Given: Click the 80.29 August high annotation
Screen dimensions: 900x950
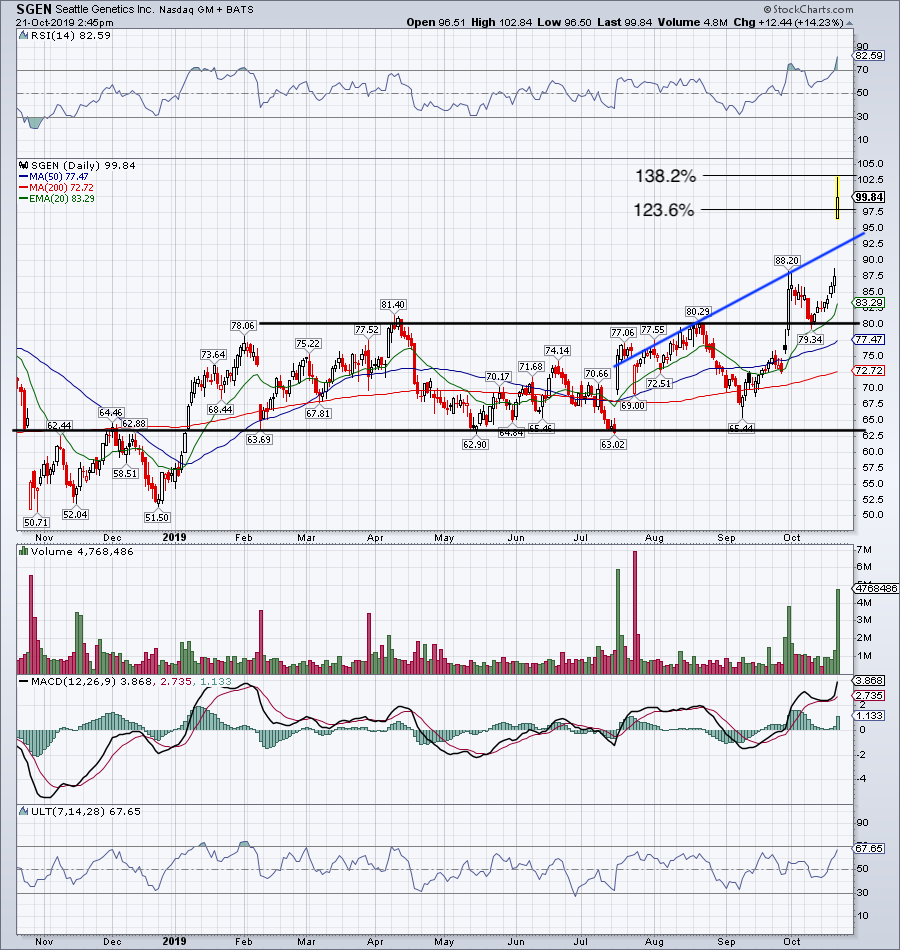Looking at the screenshot, I should pos(698,311).
